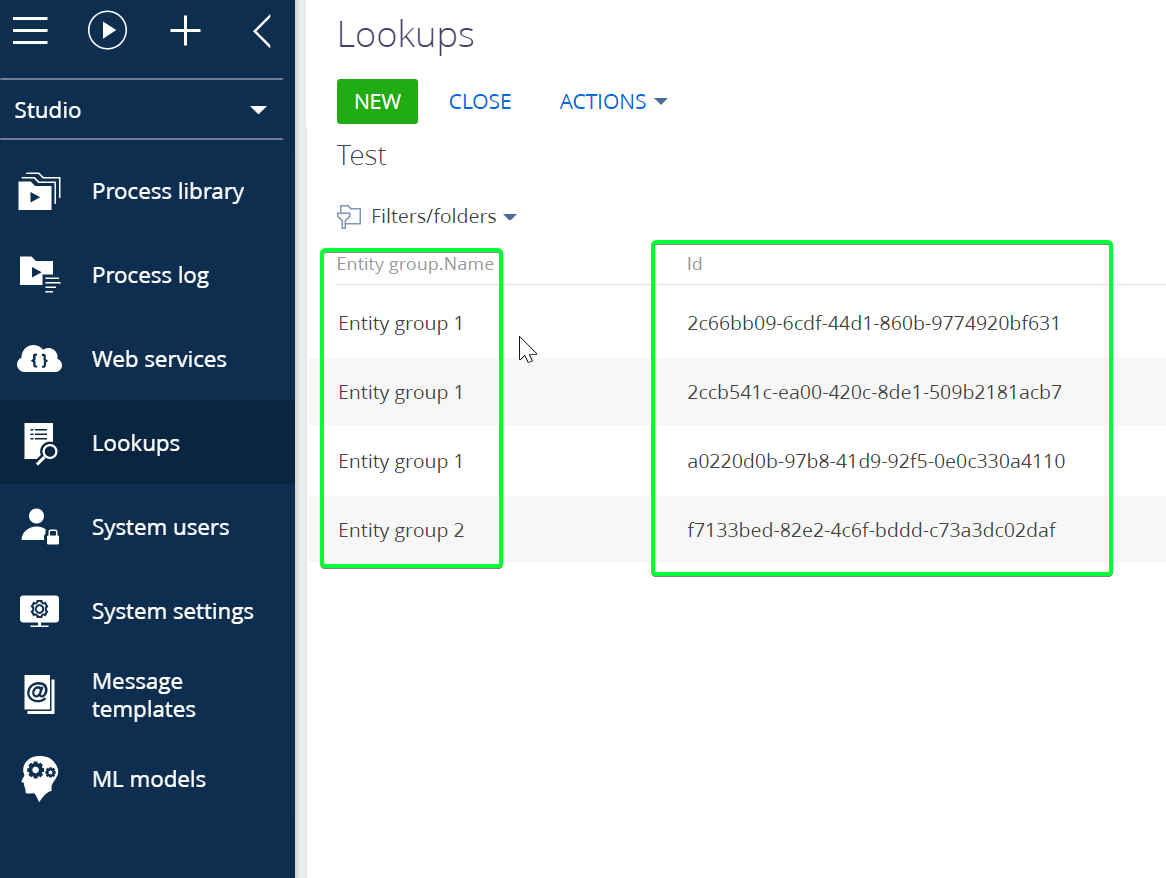Click the Entity group 2 cell
The image size is (1166, 878).
coord(401,530)
